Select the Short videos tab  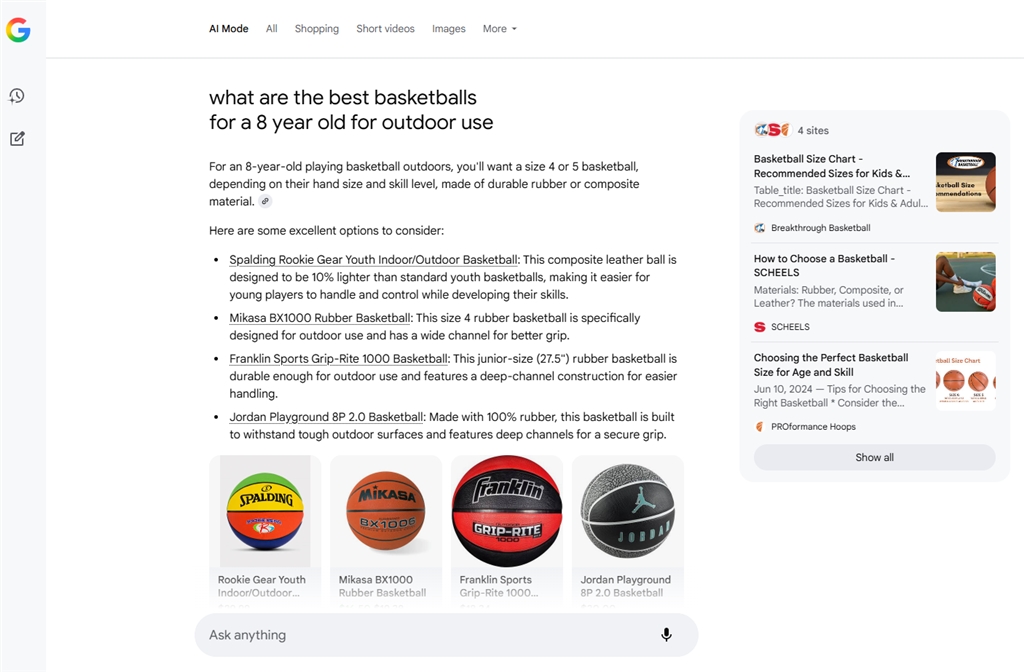coord(385,29)
